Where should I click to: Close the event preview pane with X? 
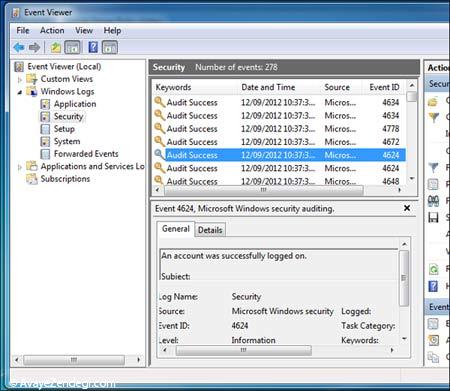pyautogui.click(x=407, y=208)
